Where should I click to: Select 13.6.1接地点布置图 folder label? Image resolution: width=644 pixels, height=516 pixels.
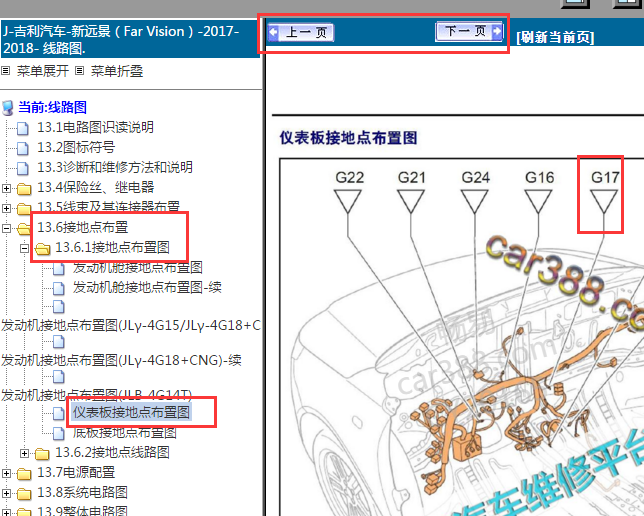112,247
